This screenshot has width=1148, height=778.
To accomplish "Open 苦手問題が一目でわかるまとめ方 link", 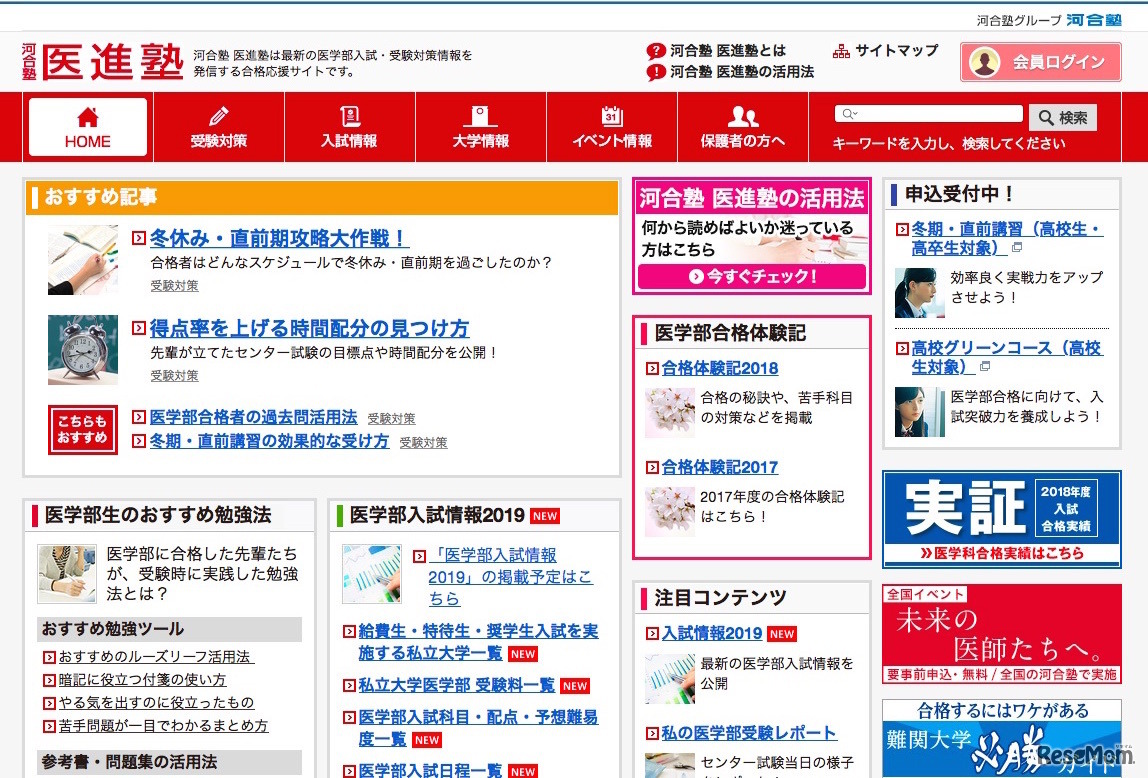I will (x=163, y=726).
